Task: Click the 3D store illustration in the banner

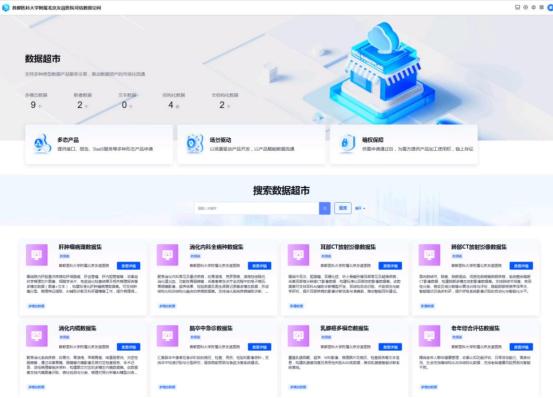Action: (x=383, y=72)
